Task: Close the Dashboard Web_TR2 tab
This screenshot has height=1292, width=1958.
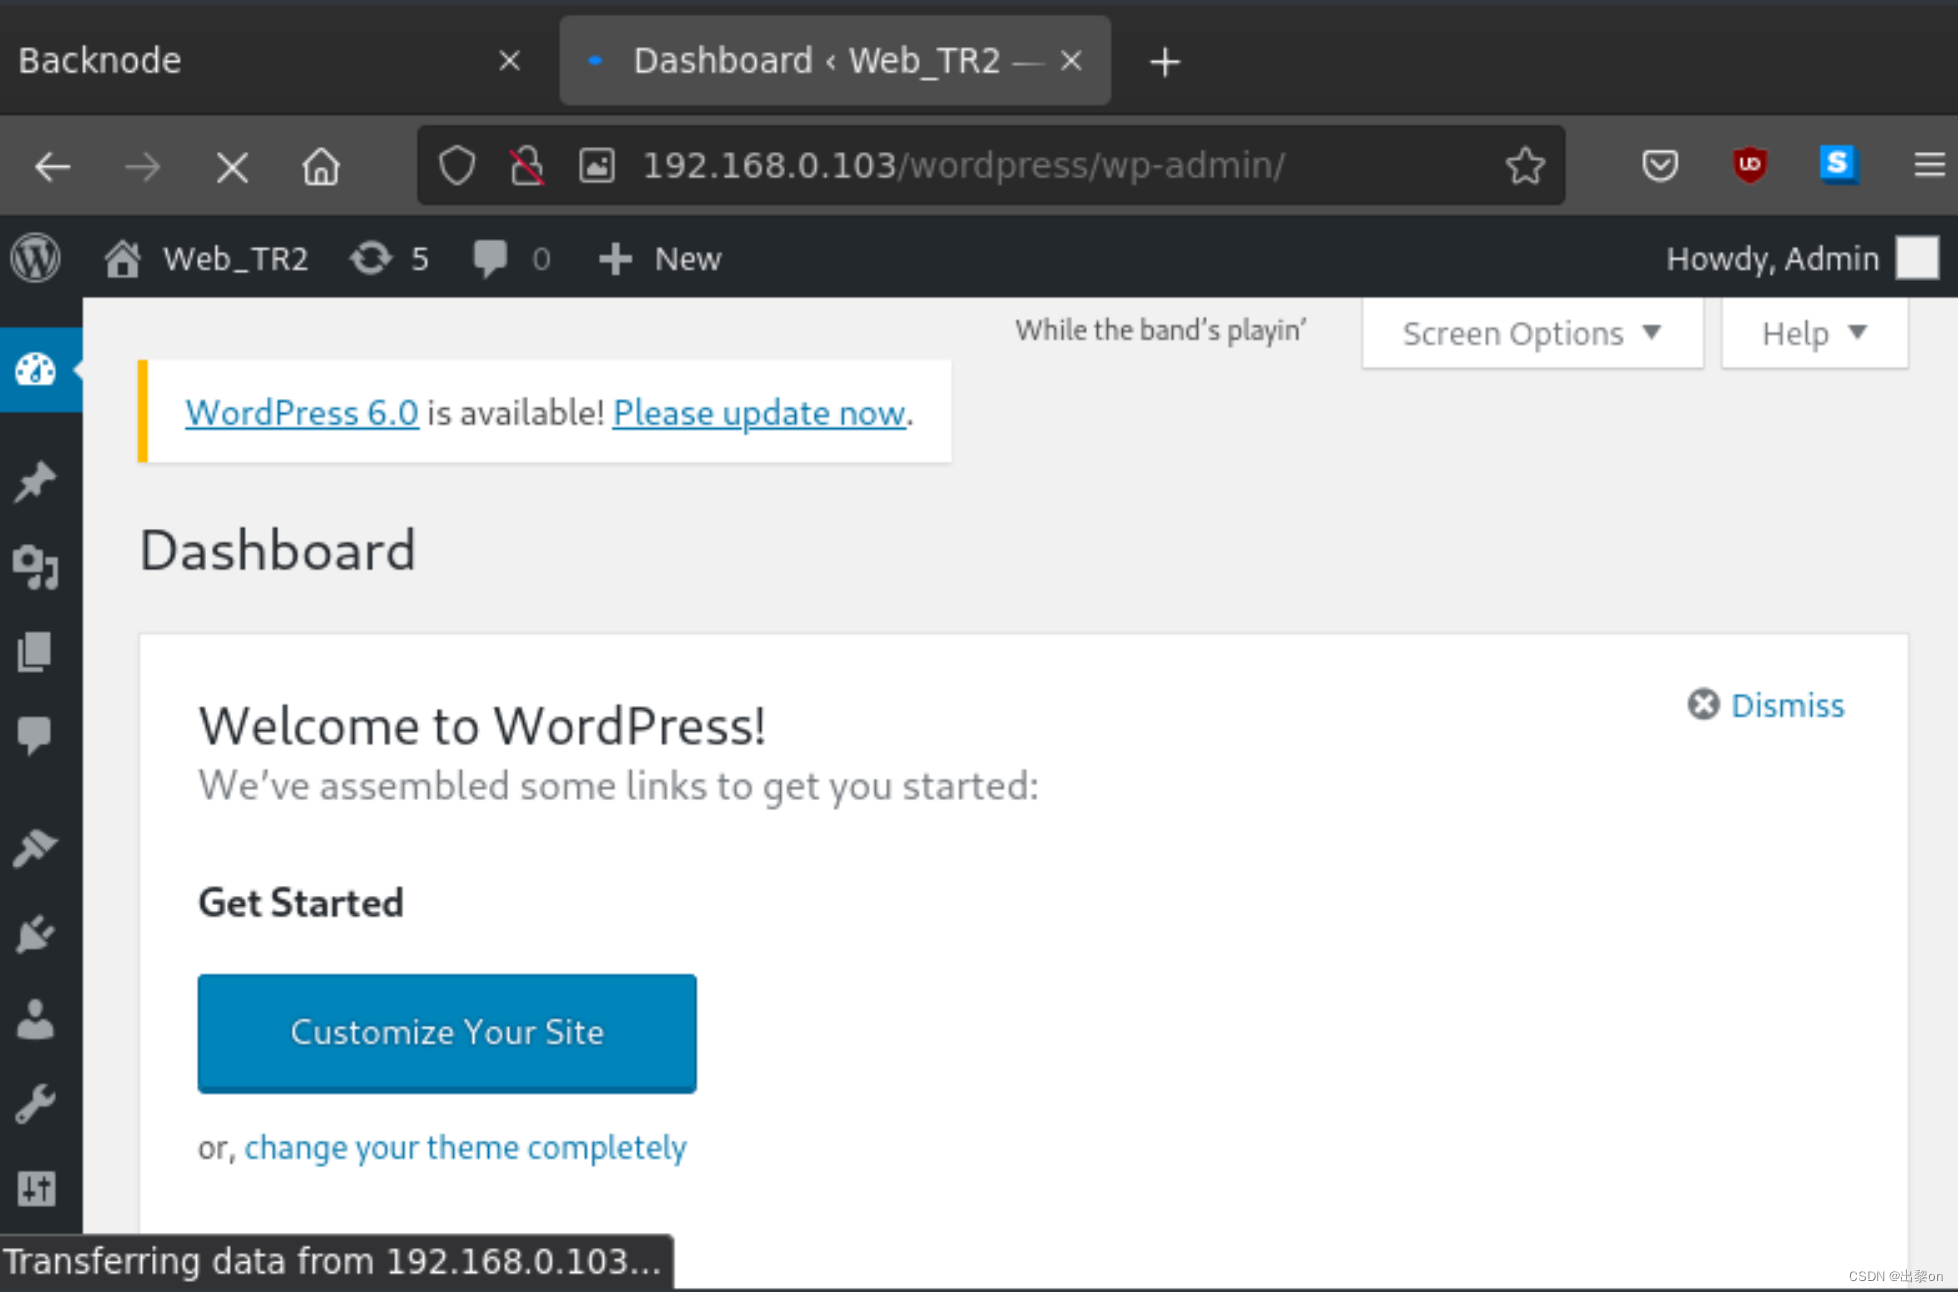Action: point(1071,61)
